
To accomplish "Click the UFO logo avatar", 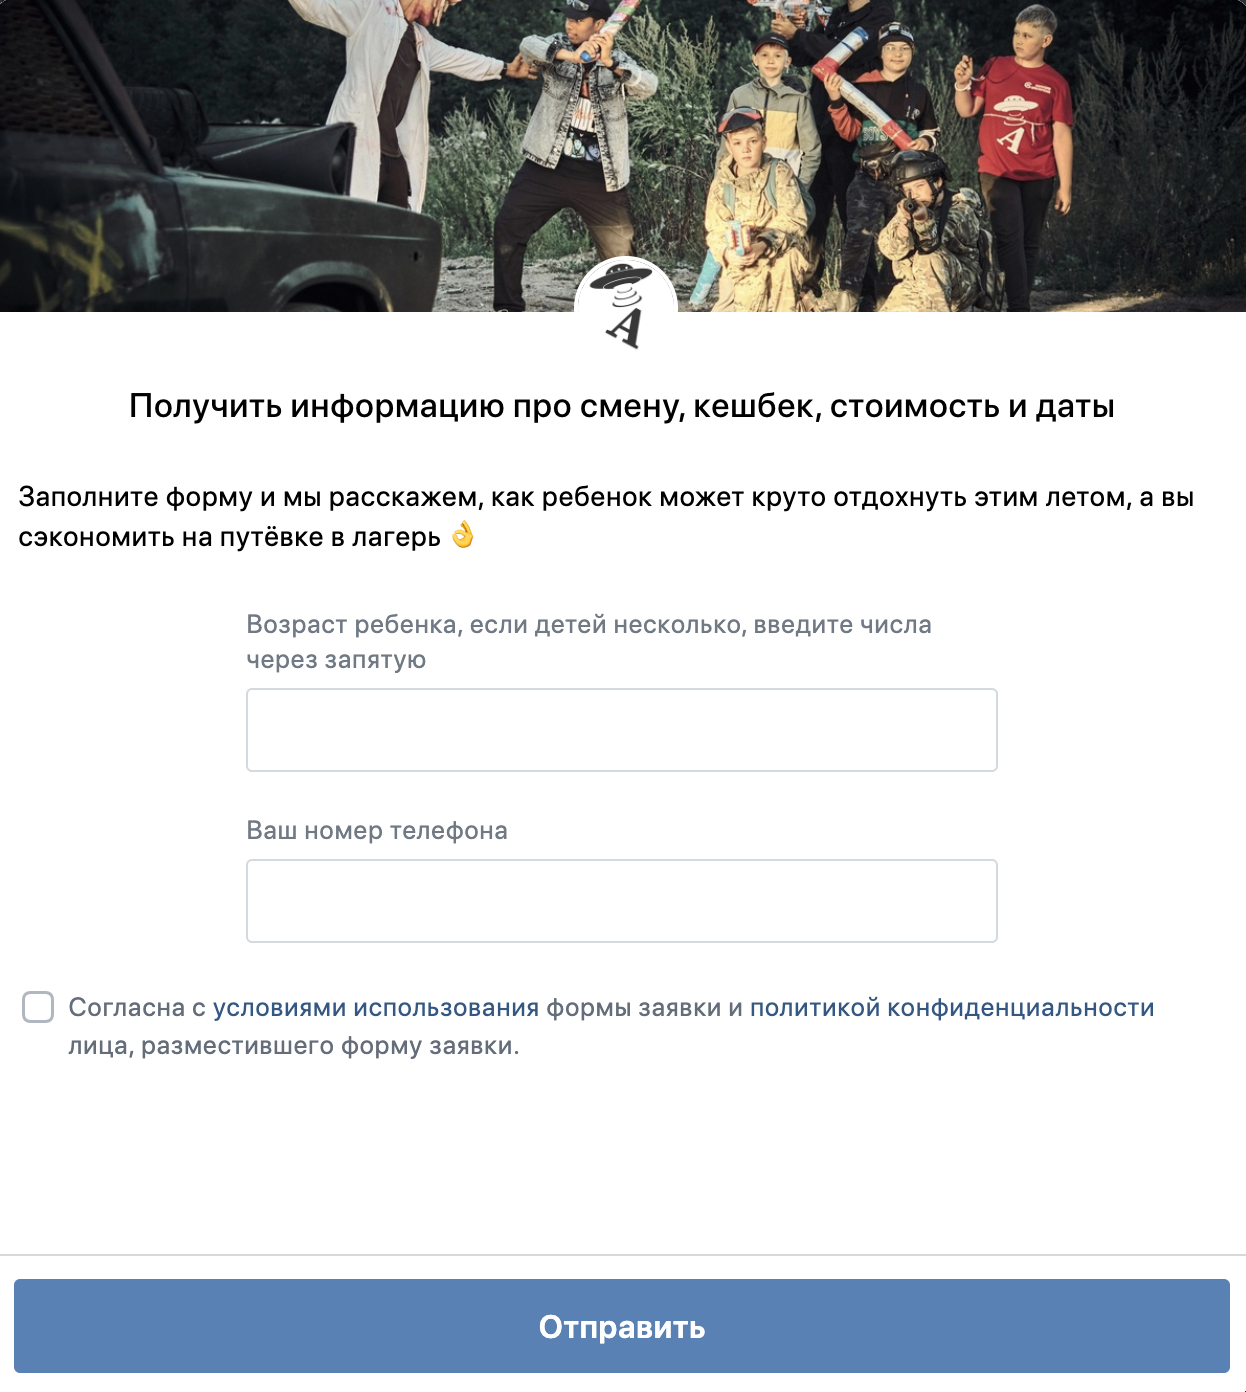I will pyautogui.click(x=626, y=306).
